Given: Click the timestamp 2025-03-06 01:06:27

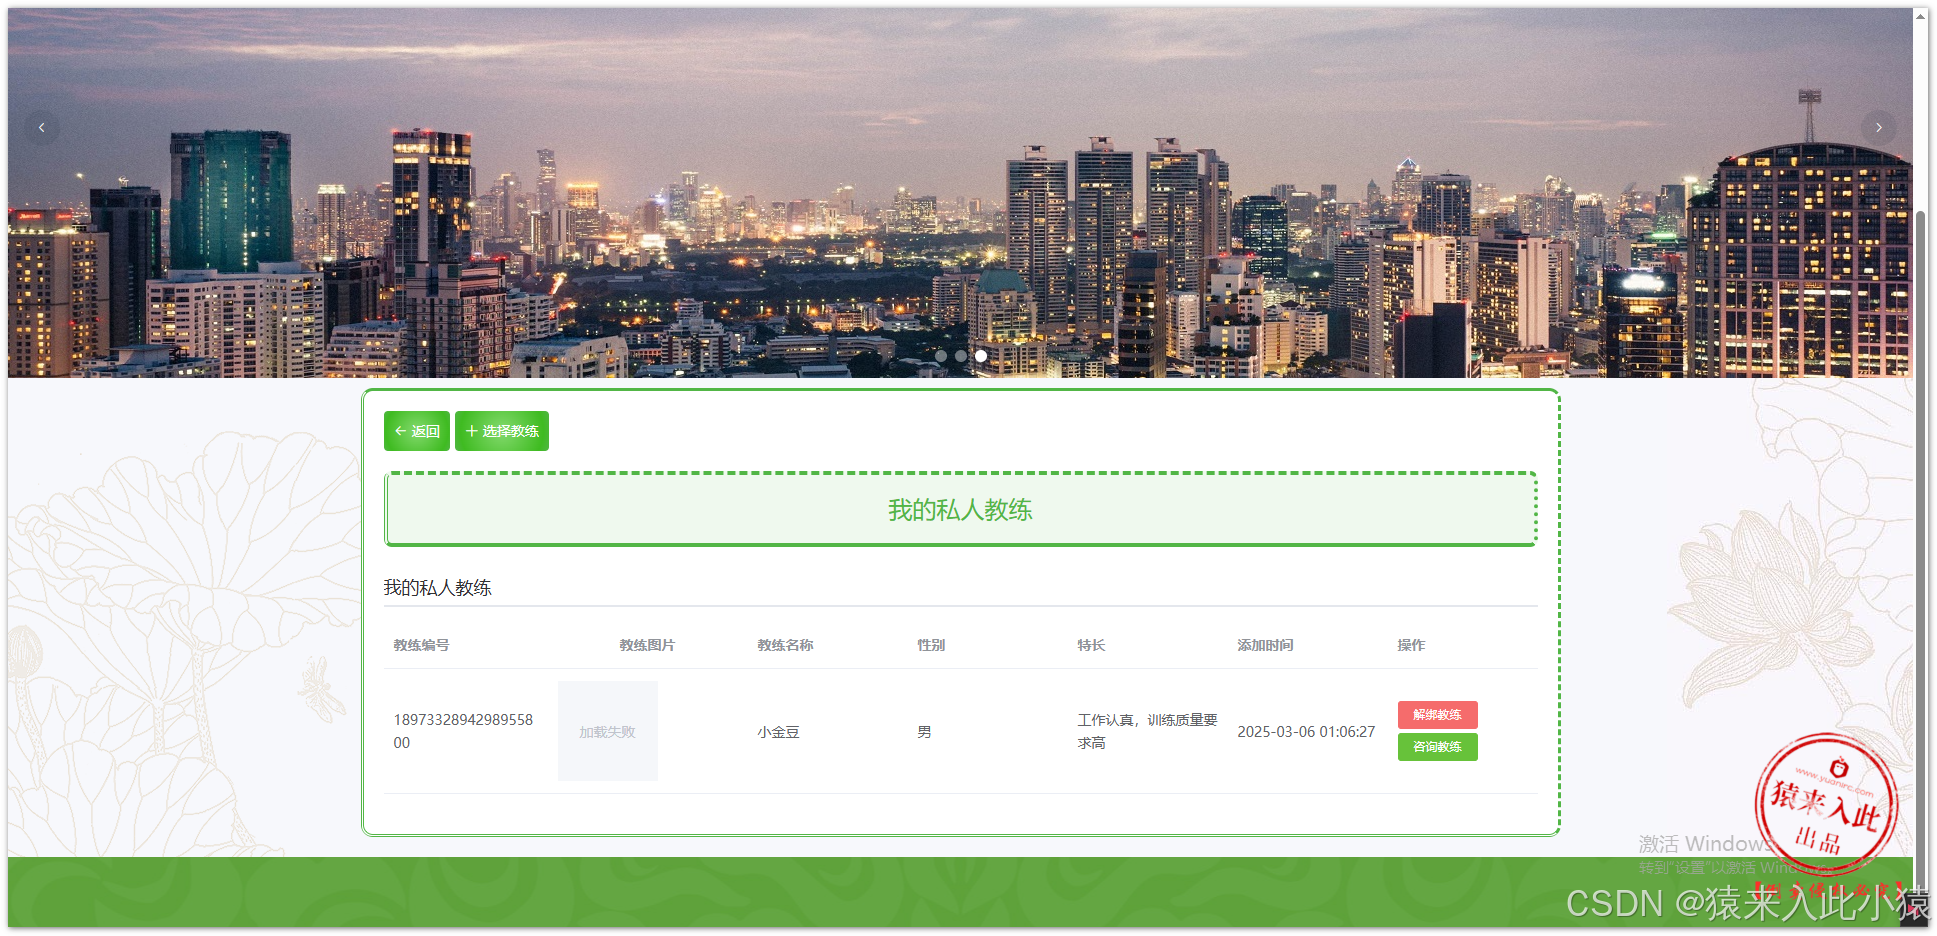Looking at the screenshot, I should (1306, 732).
